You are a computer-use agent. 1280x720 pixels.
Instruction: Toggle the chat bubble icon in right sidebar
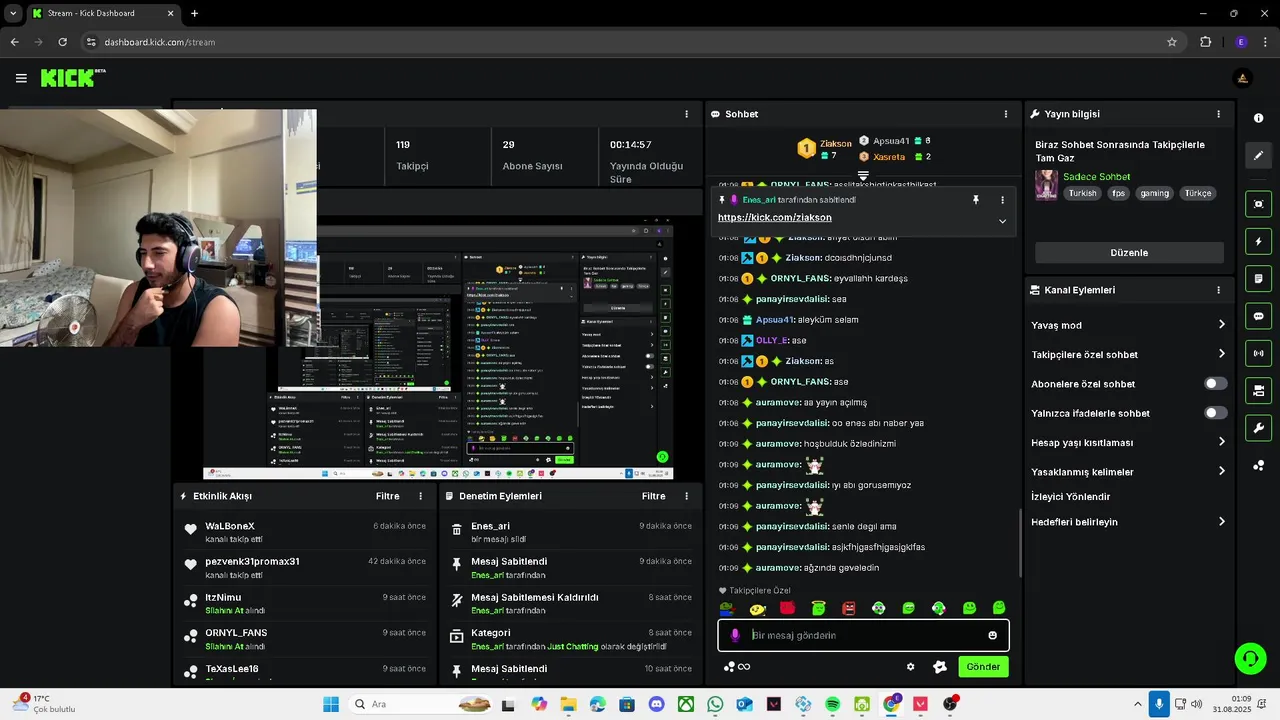click(1258, 316)
